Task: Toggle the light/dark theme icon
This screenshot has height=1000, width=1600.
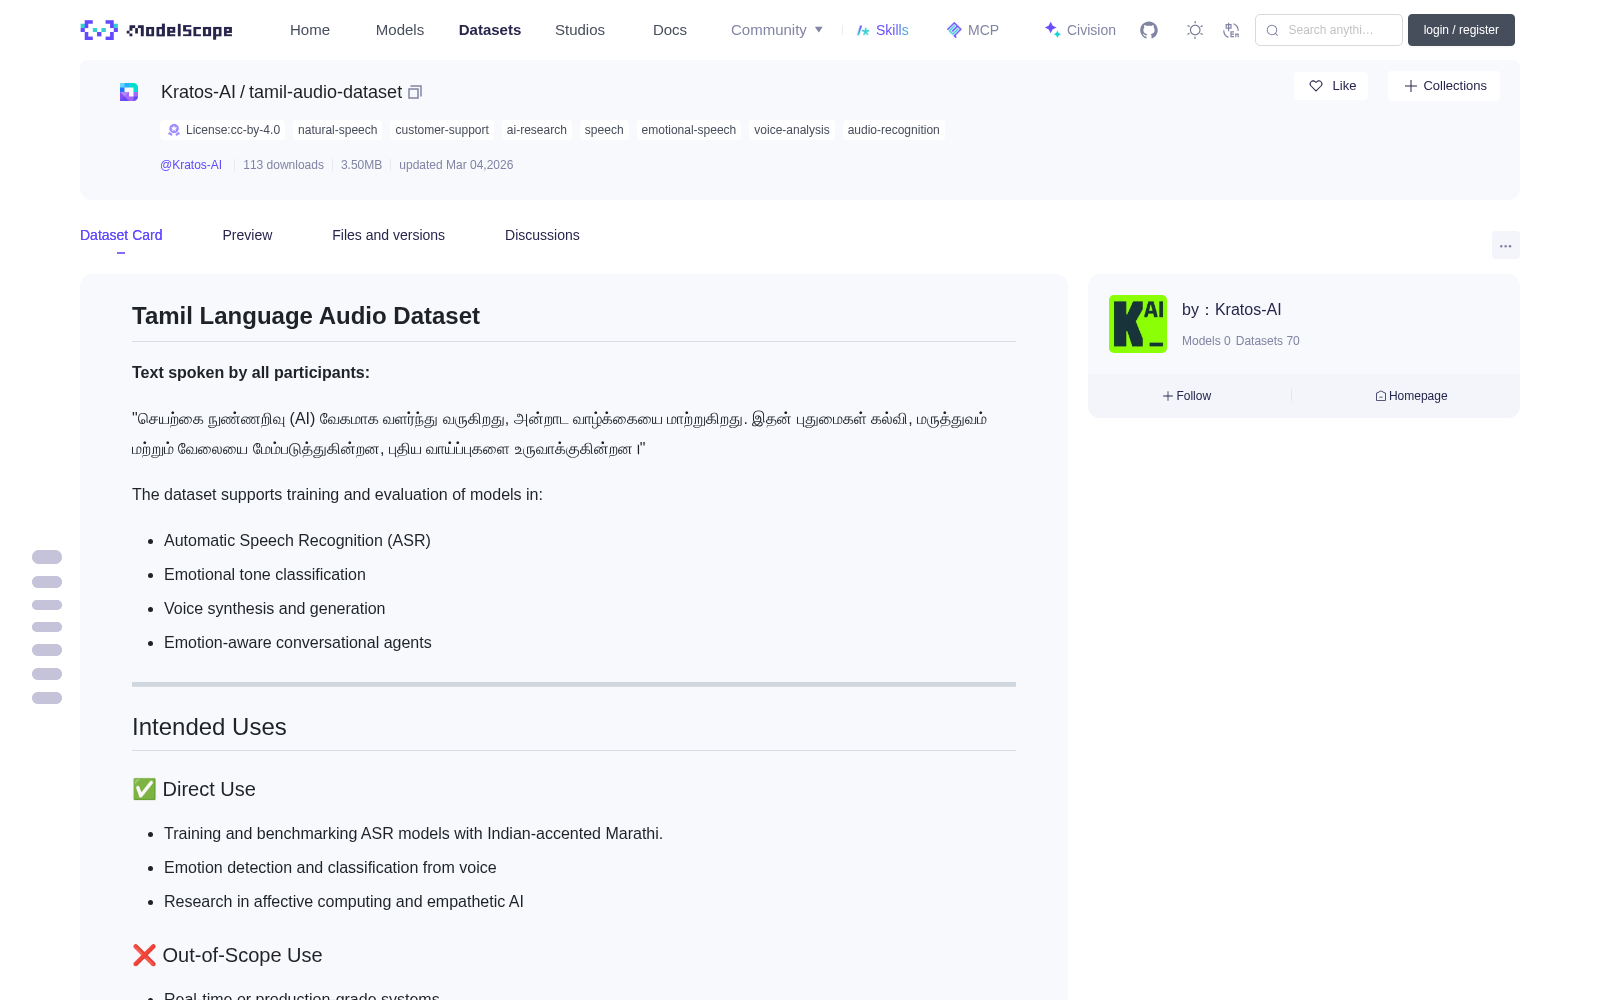Action: (1195, 30)
